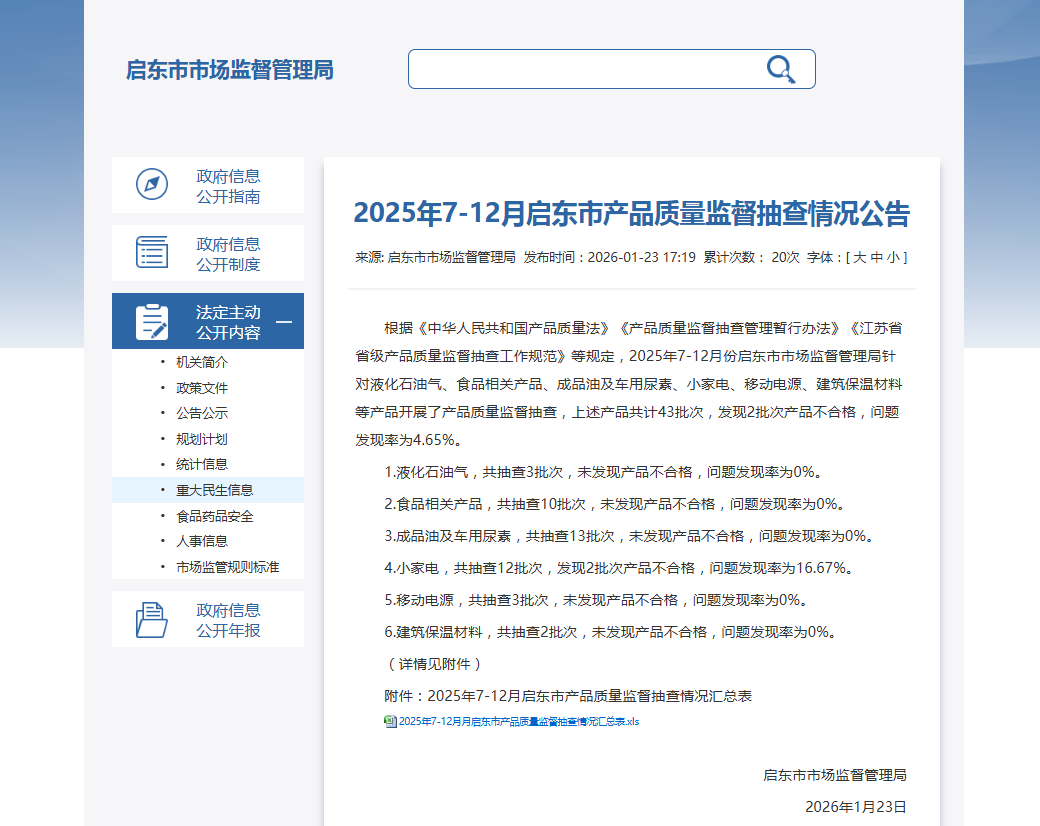
Task: Open 食品药品安全 in the sidebar
Action: click(214, 516)
